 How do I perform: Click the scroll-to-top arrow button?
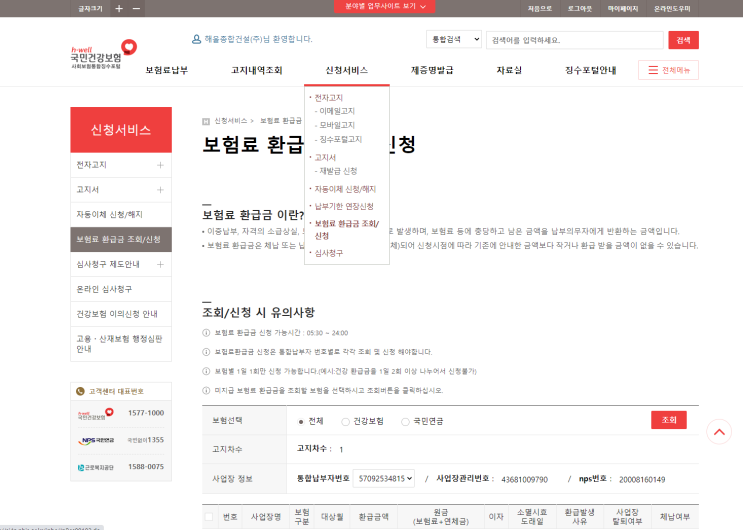pos(719,432)
